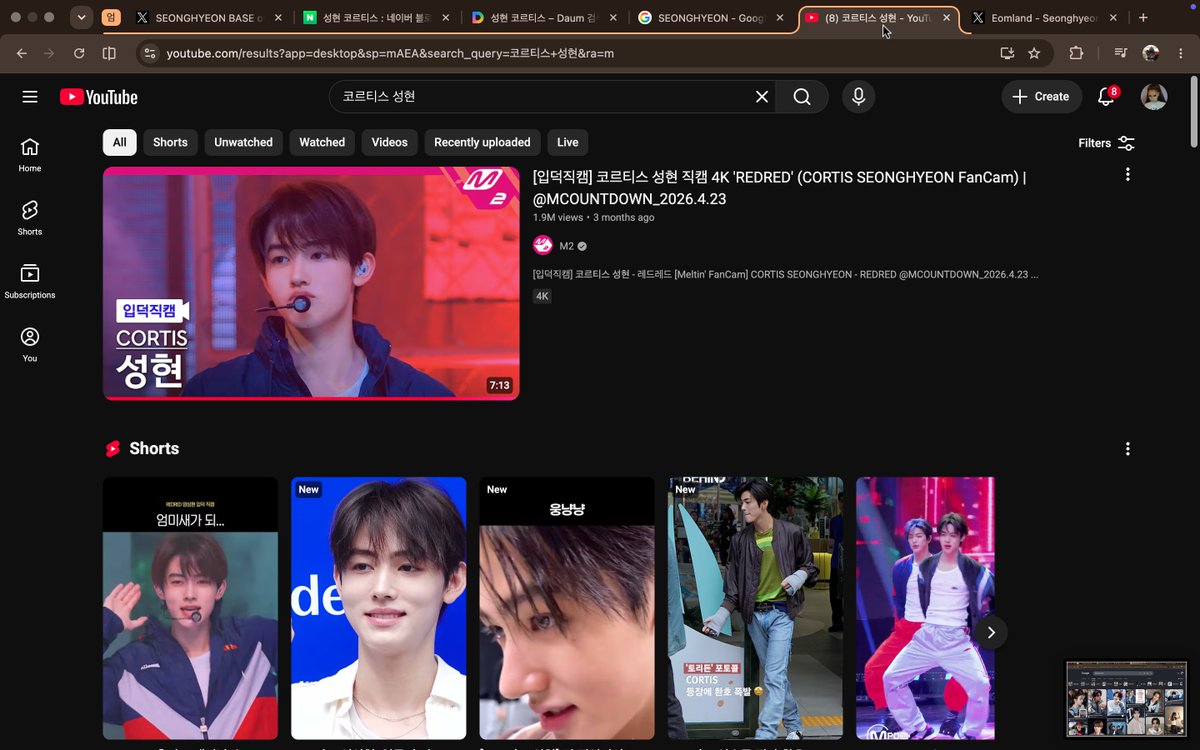Select the Videos filter chip
The height and width of the screenshot is (750, 1200).
[x=390, y=143]
